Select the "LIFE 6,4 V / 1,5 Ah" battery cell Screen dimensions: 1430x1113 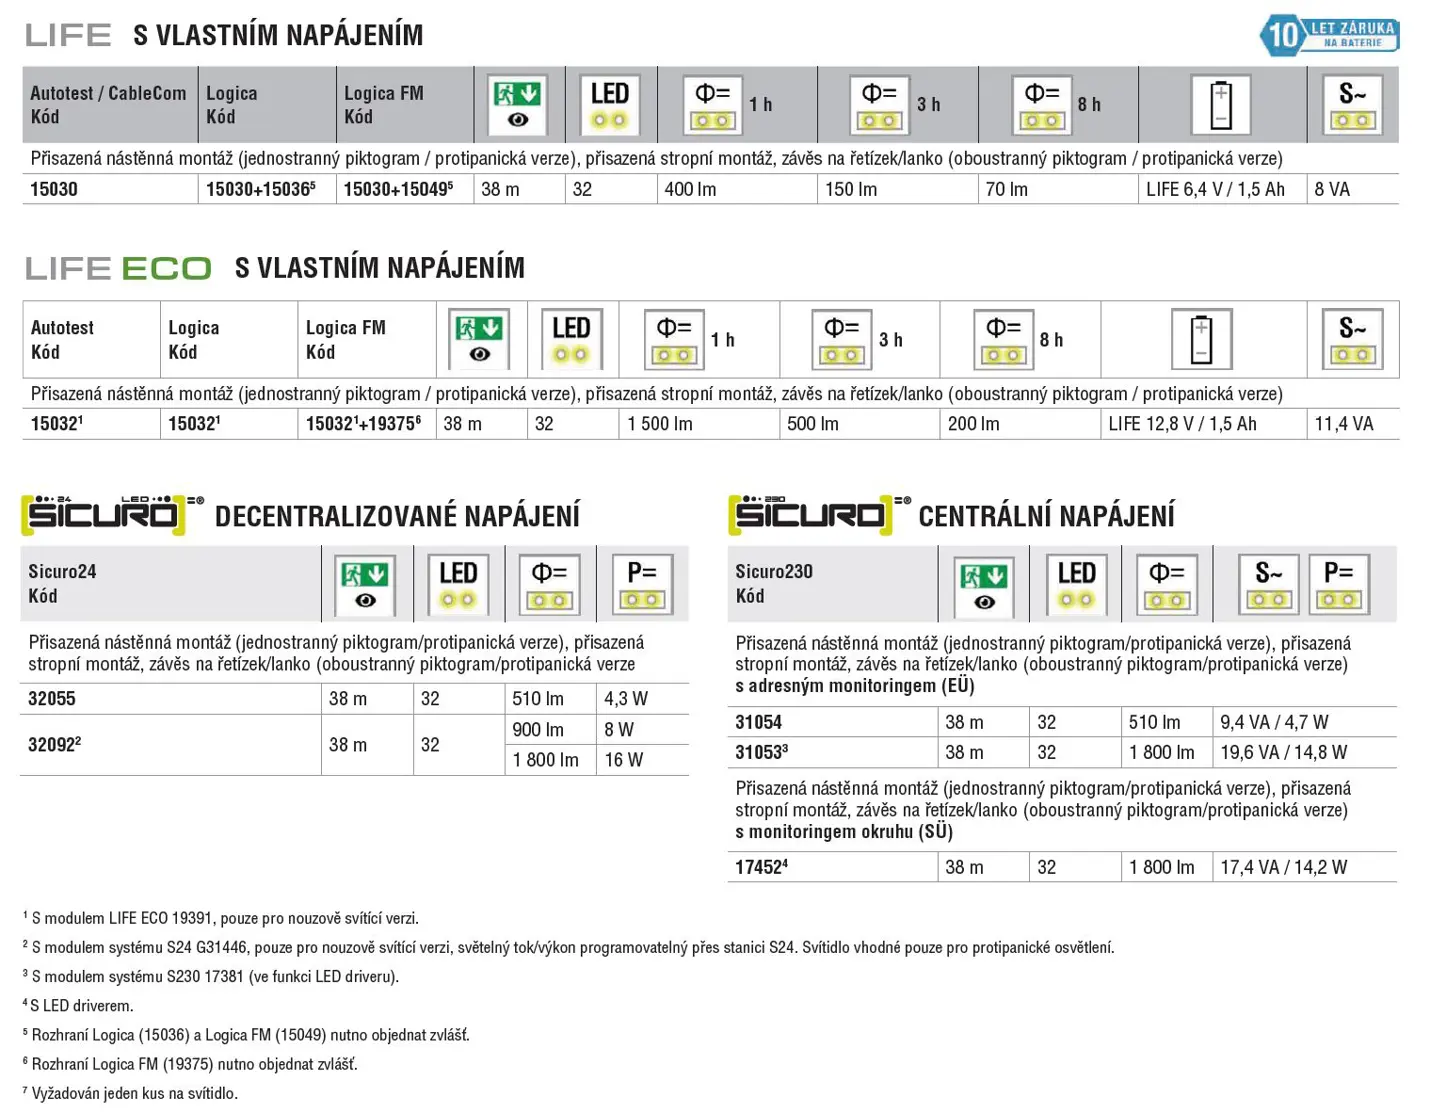pyautogui.click(x=1223, y=189)
